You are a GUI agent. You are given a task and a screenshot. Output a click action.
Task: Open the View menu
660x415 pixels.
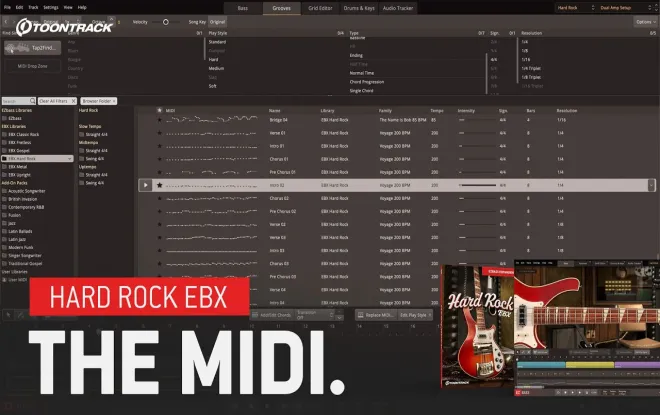[x=68, y=7]
